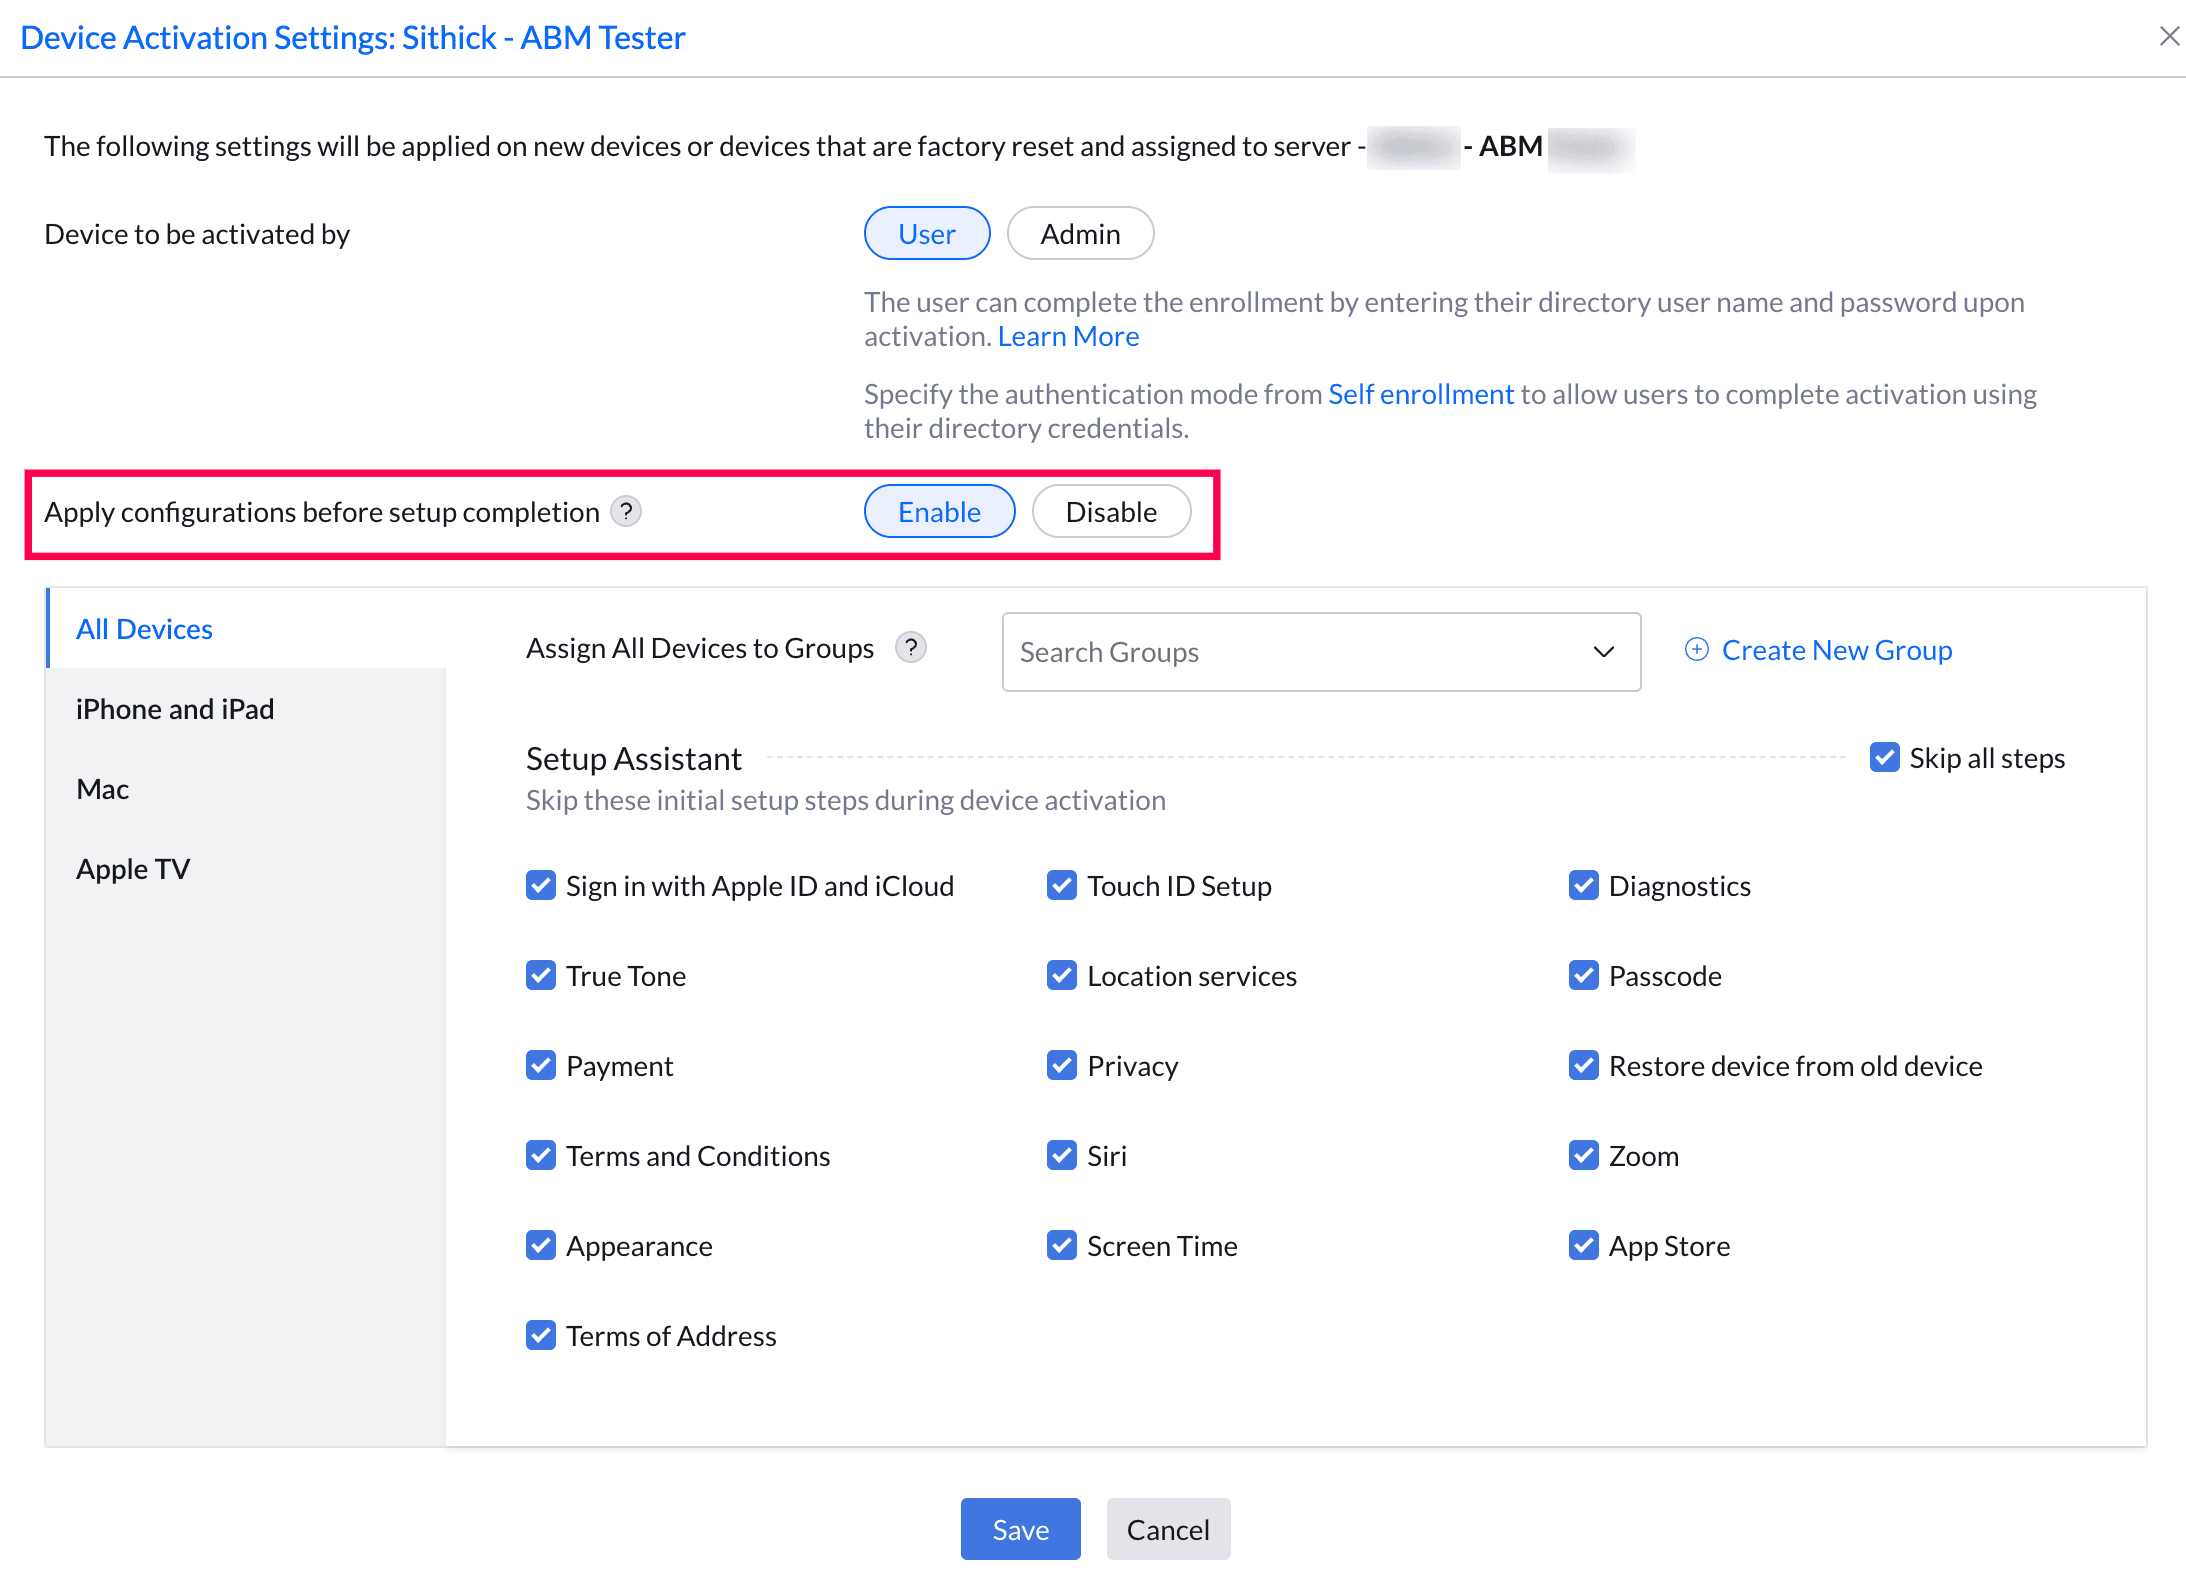Click help icon beside Apply configurations

[626, 511]
